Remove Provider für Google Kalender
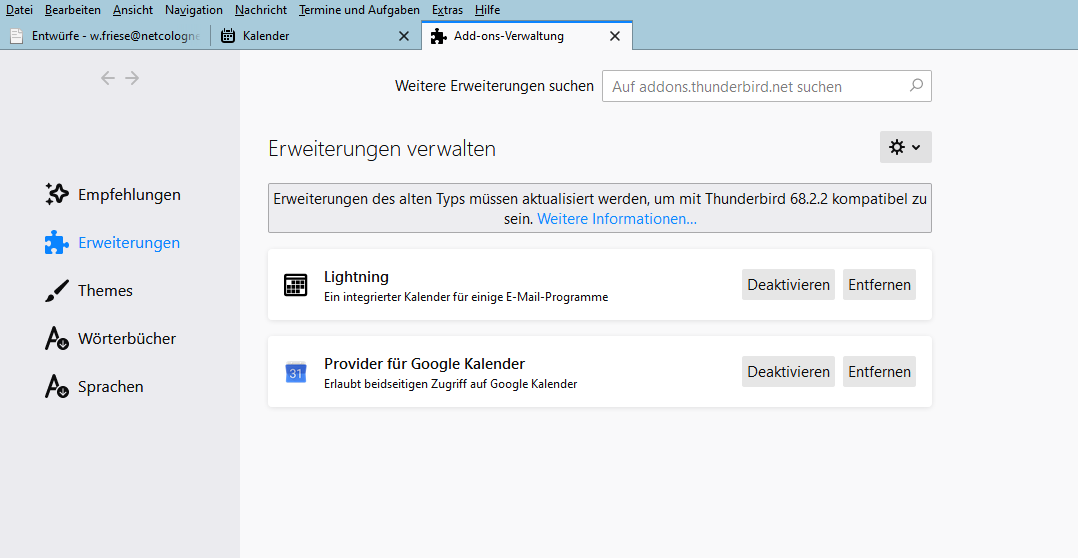1078x558 pixels. 879,371
